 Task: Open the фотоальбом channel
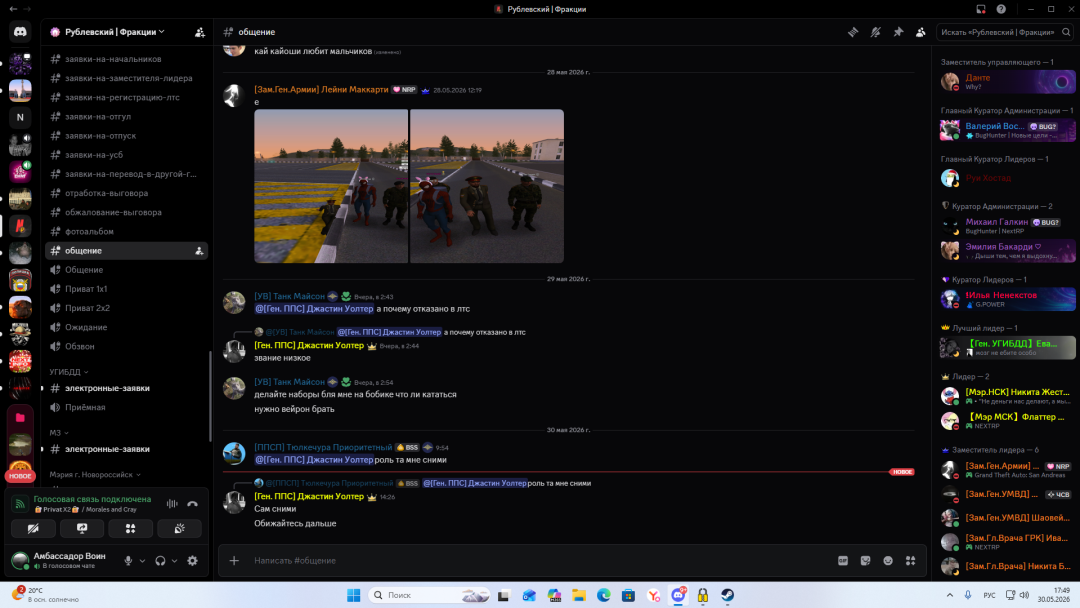[x=126, y=231]
